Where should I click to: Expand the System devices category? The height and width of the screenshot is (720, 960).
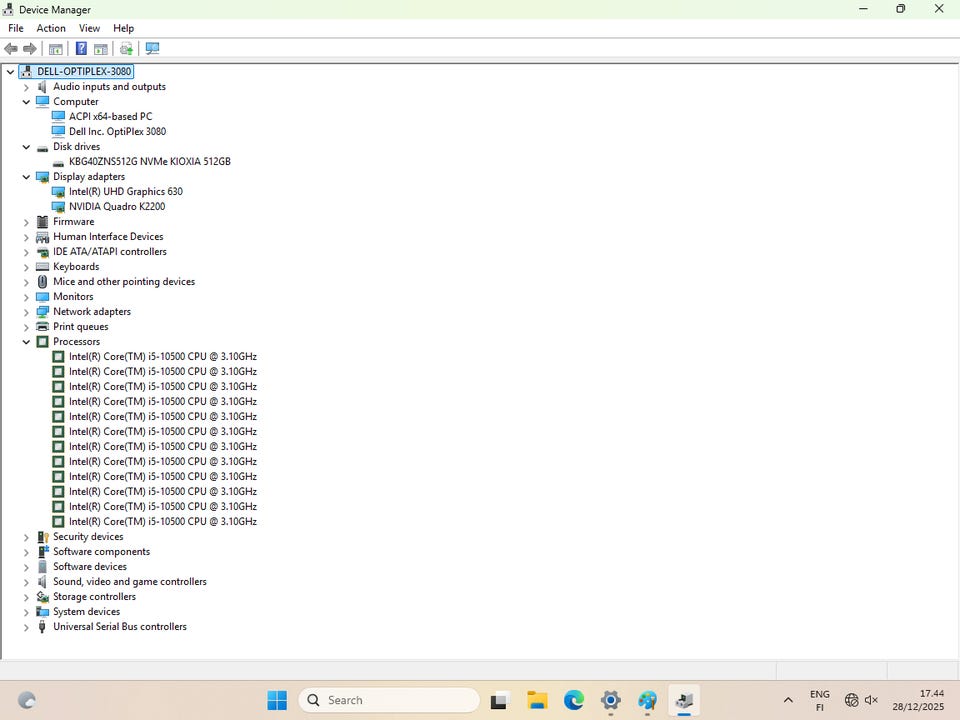pos(26,612)
